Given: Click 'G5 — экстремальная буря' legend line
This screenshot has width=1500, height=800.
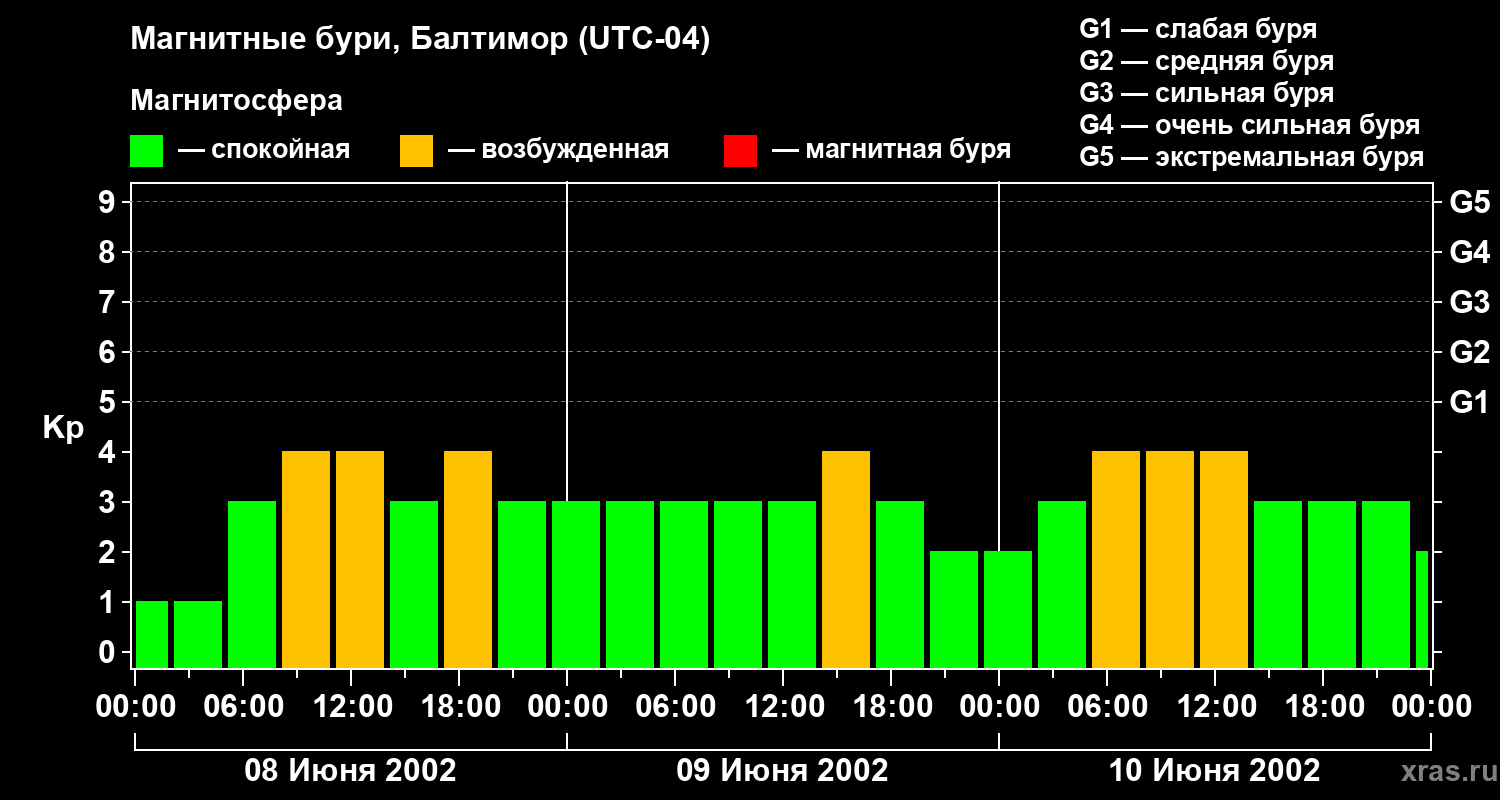Looking at the screenshot, I should click(1251, 157).
